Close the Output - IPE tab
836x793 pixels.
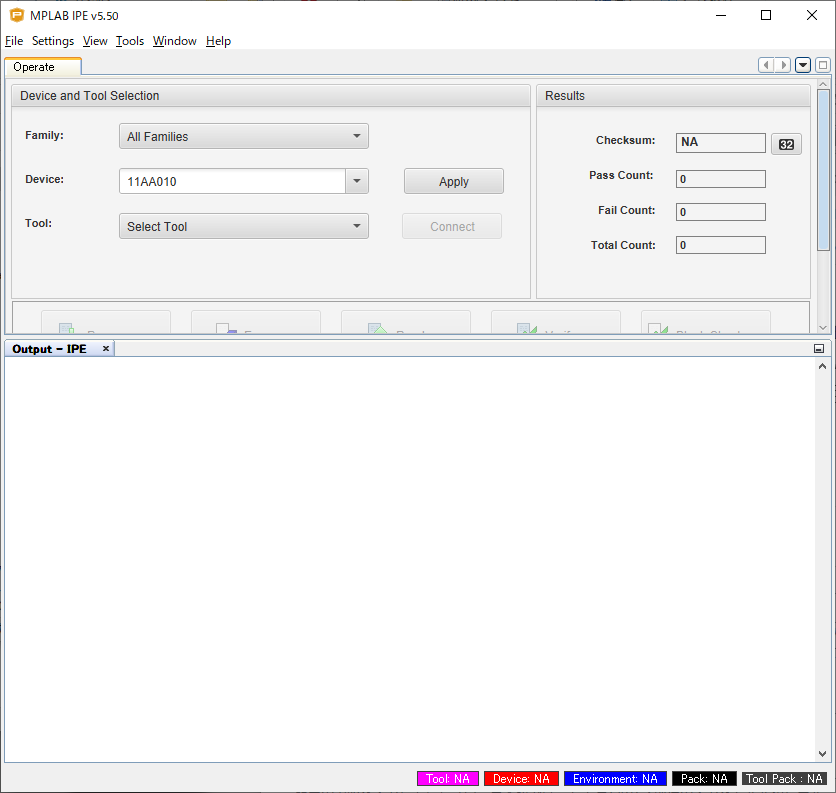(106, 348)
